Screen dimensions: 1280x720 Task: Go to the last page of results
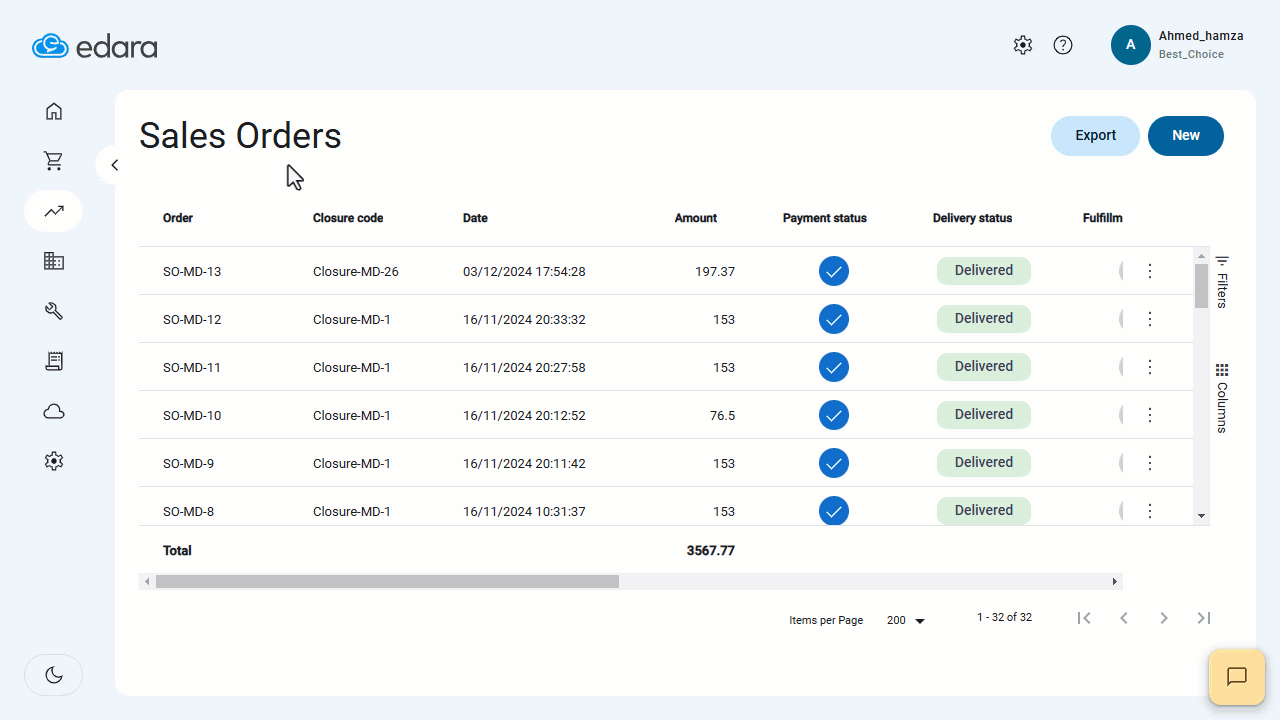click(x=1204, y=618)
